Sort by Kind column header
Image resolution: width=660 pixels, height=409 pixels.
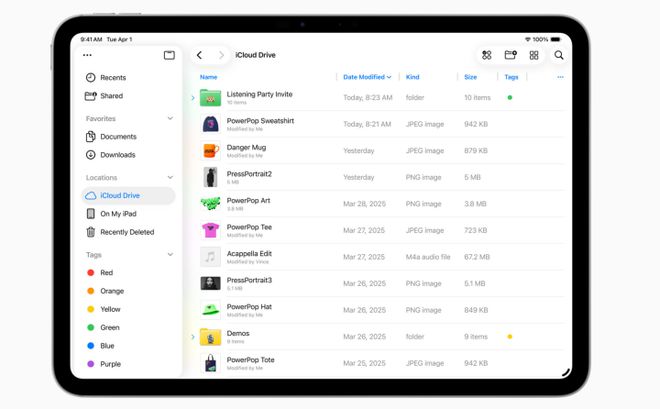coord(412,77)
